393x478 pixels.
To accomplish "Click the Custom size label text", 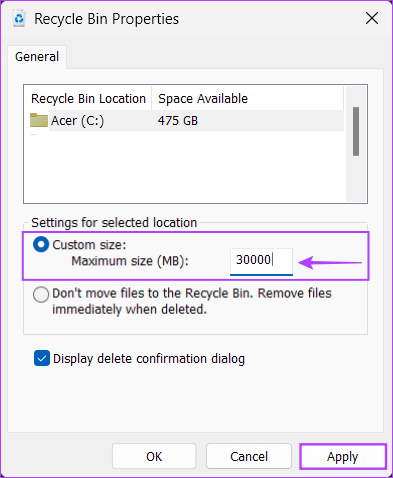I will point(89,245).
